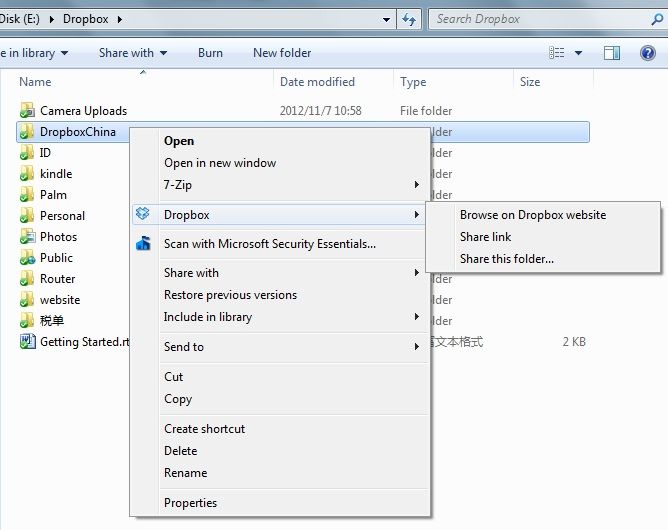The height and width of the screenshot is (530, 668).
Task: Click the Getting Started document icon
Action: pos(27,341)
